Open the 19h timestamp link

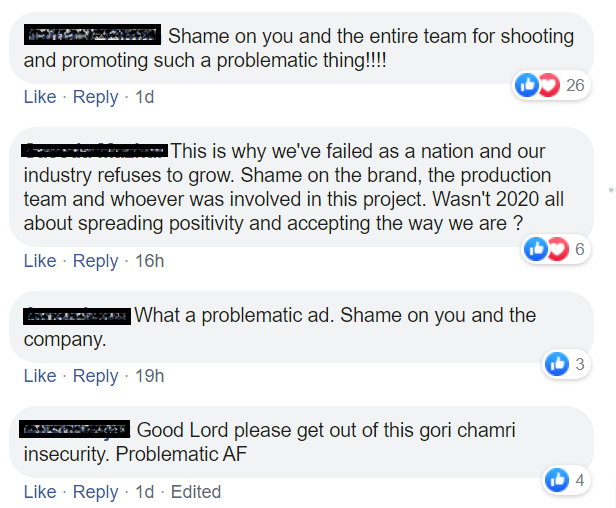click(x=150, y=376)
